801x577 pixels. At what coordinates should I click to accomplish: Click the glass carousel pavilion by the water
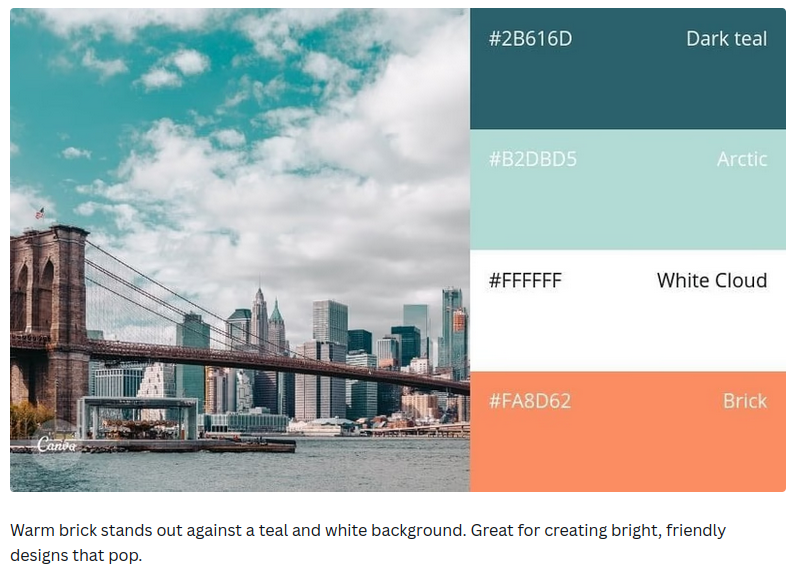[x=138, y=418]
